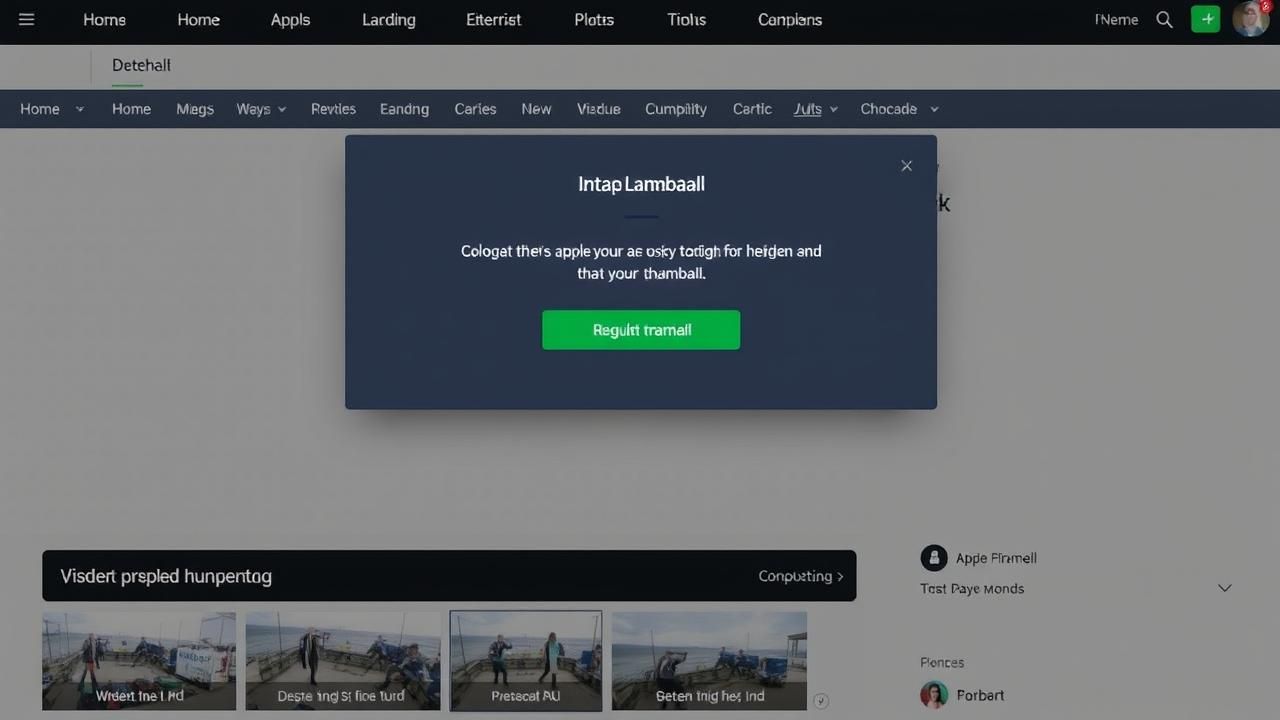1280x720 pixels.
Task: Open Forbart's avatar icon
Action: tap(933, 695)
